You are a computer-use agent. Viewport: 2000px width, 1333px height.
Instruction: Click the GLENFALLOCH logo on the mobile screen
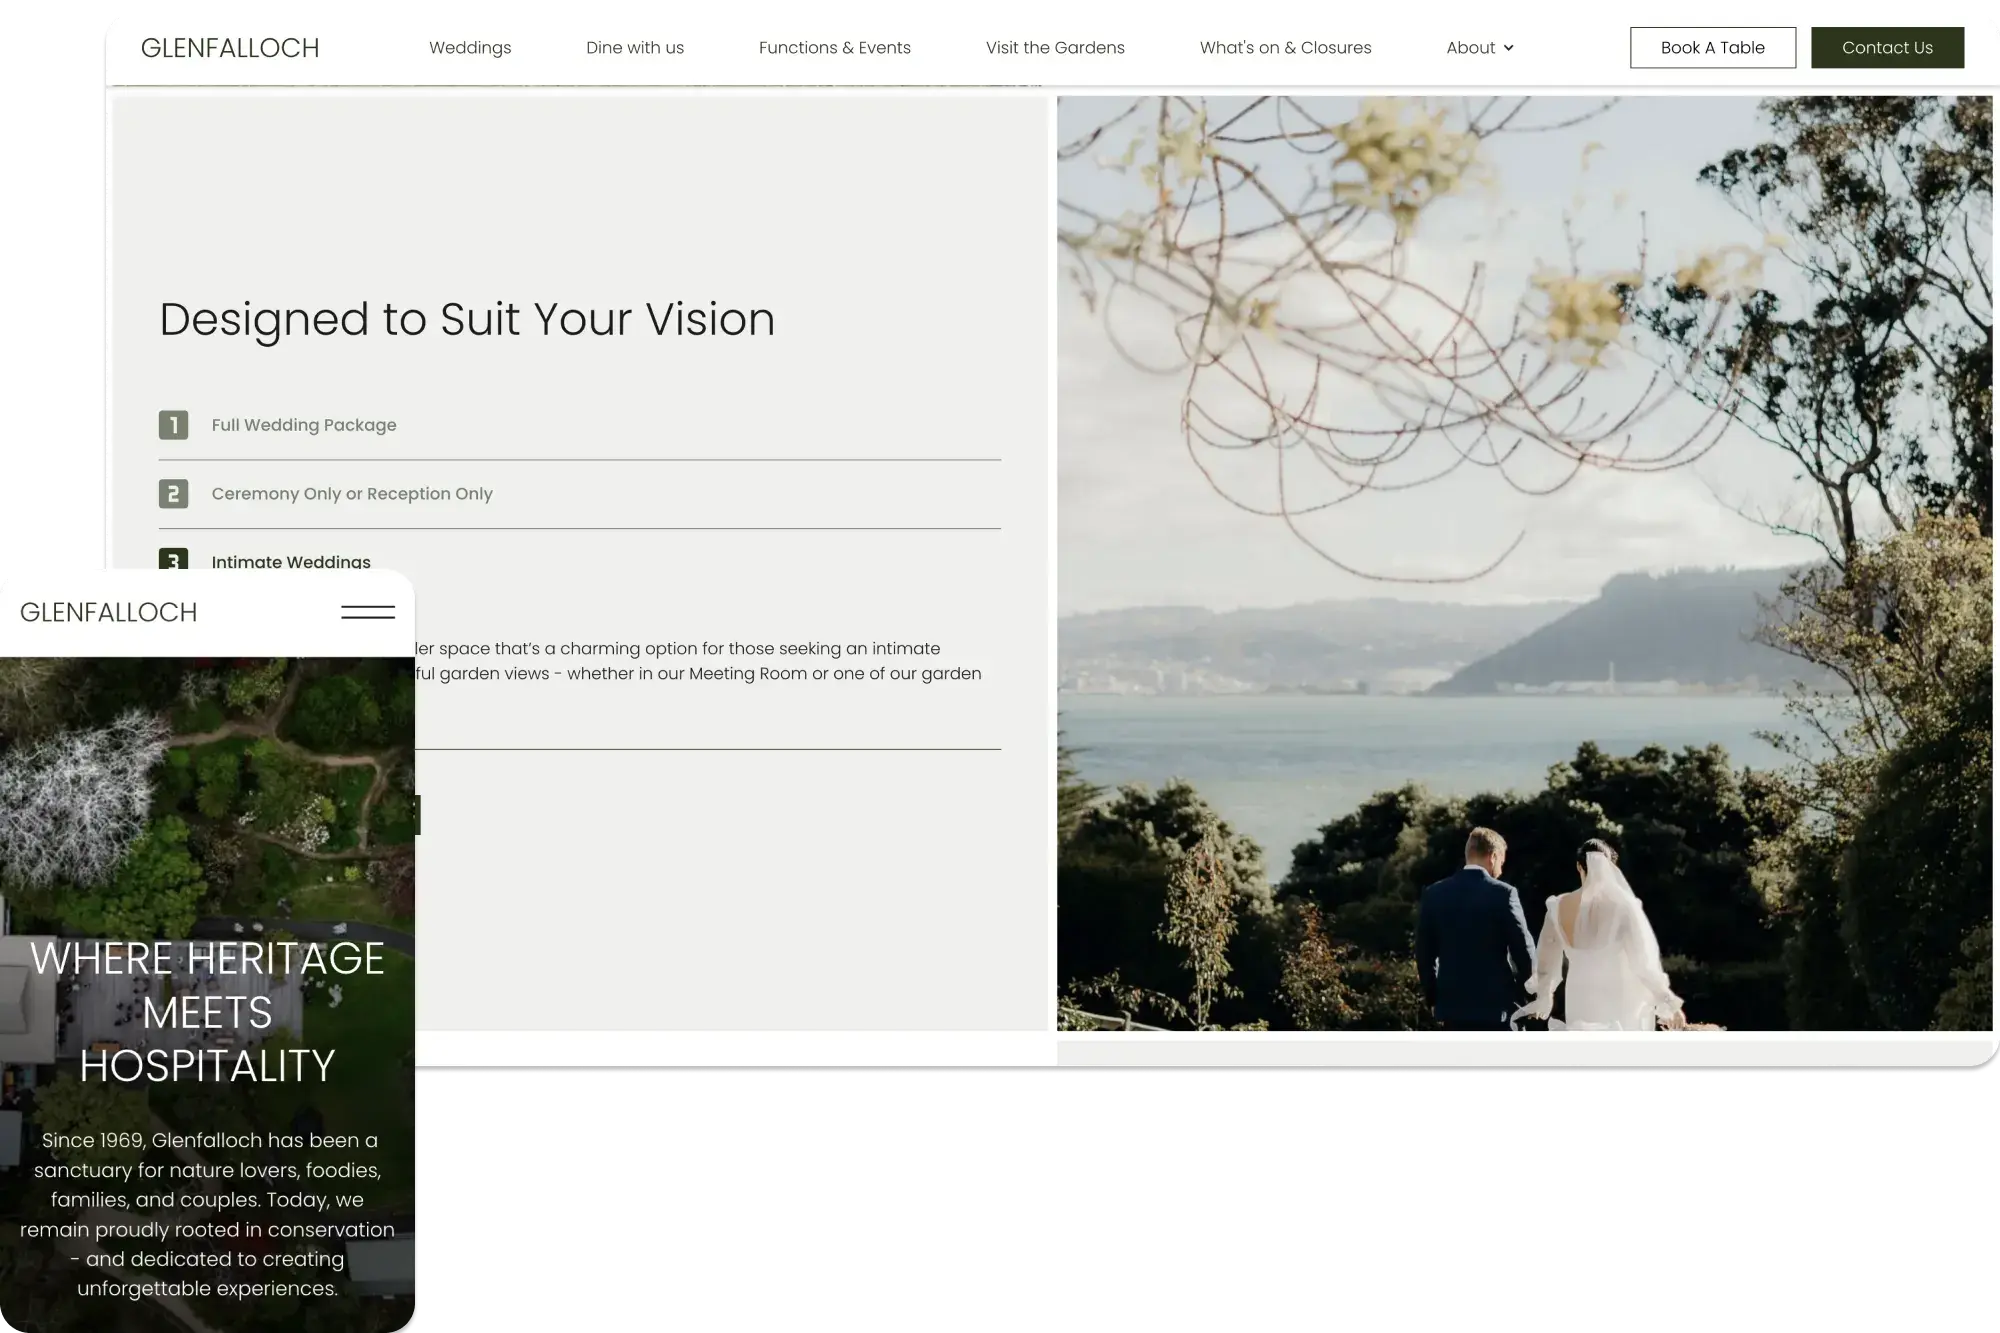click(108, 611)
